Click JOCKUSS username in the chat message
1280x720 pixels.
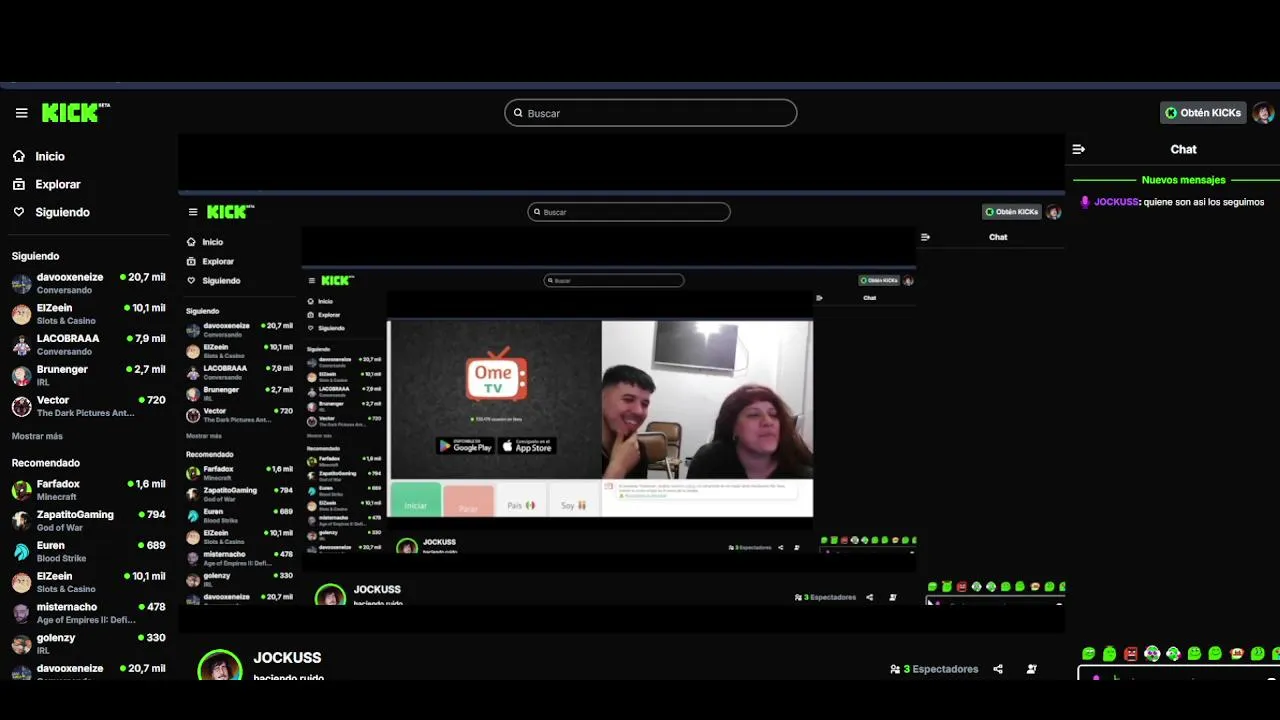click(x=1116, y=202)
